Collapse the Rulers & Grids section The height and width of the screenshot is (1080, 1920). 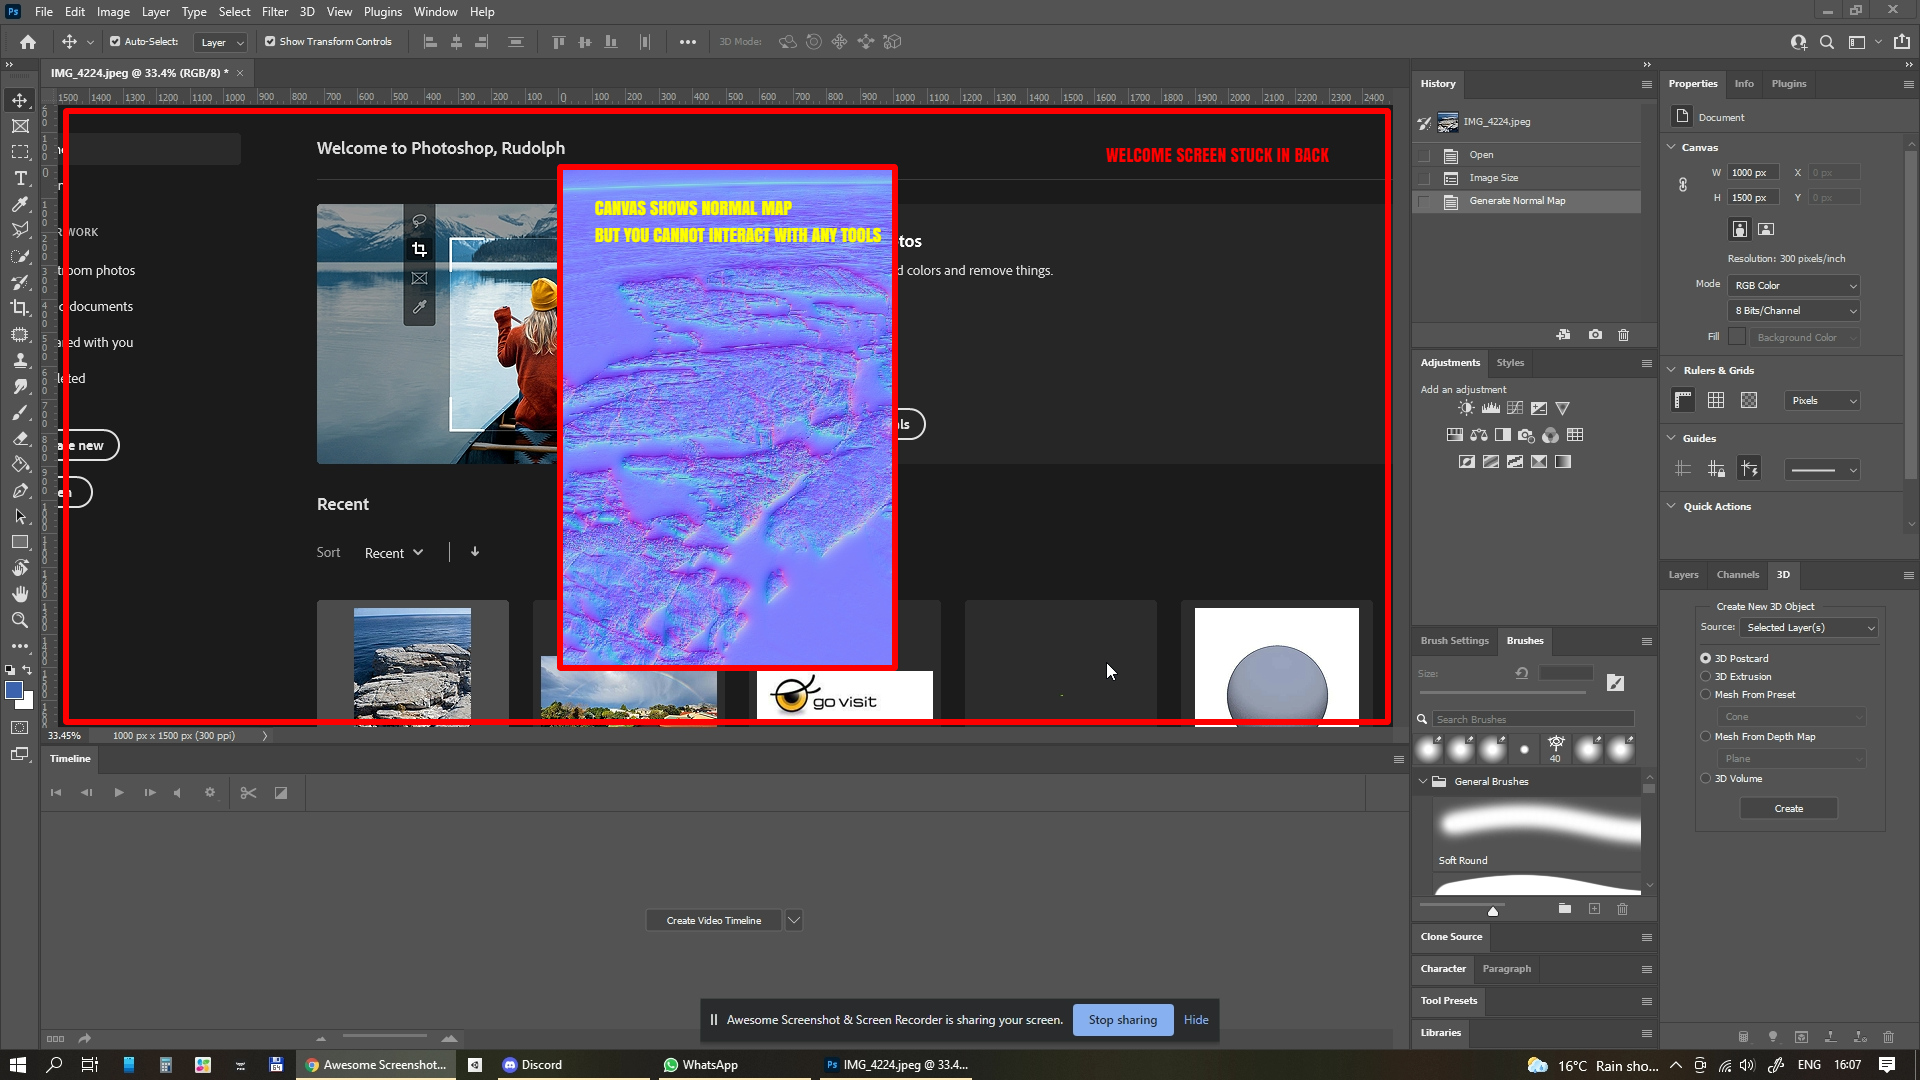click(x=1670, y=370)
